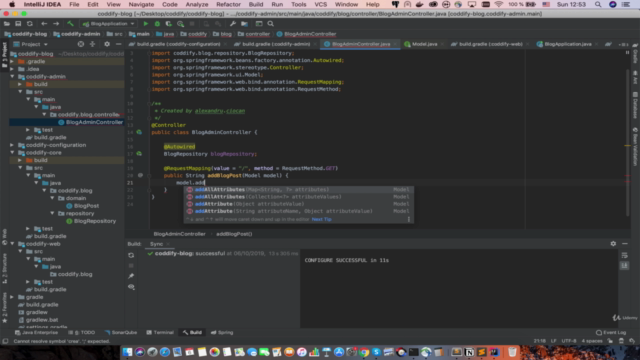Click the eye filter icon in Build panel

pos(131,287)
